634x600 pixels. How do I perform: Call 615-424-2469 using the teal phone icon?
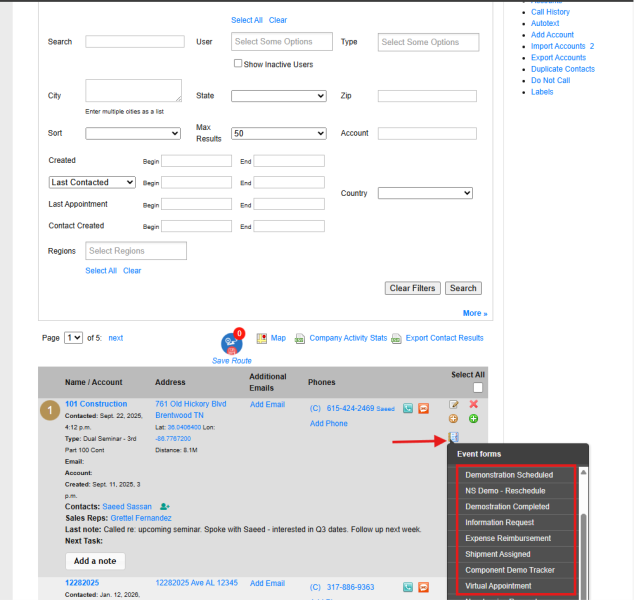point(408,408)
